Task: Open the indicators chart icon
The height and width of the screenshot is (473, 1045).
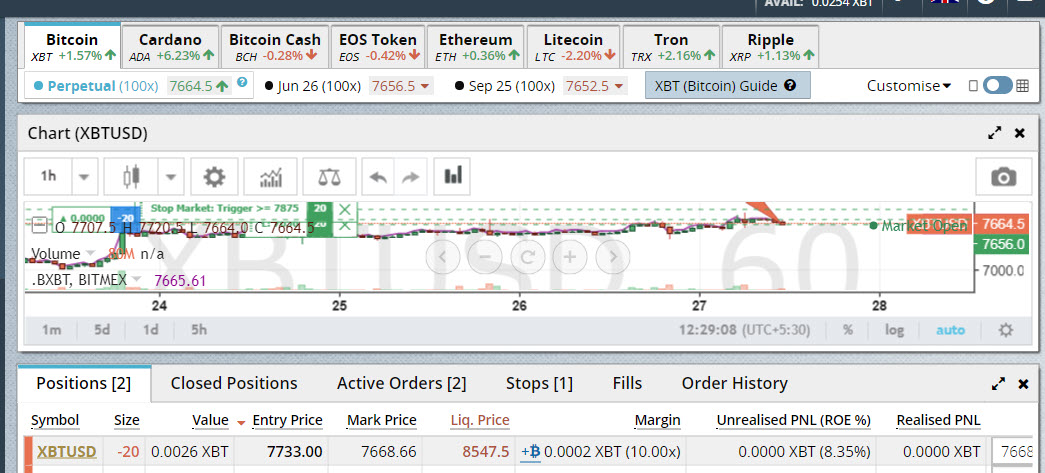Action: pyautogui.click(x=271, y=177)
